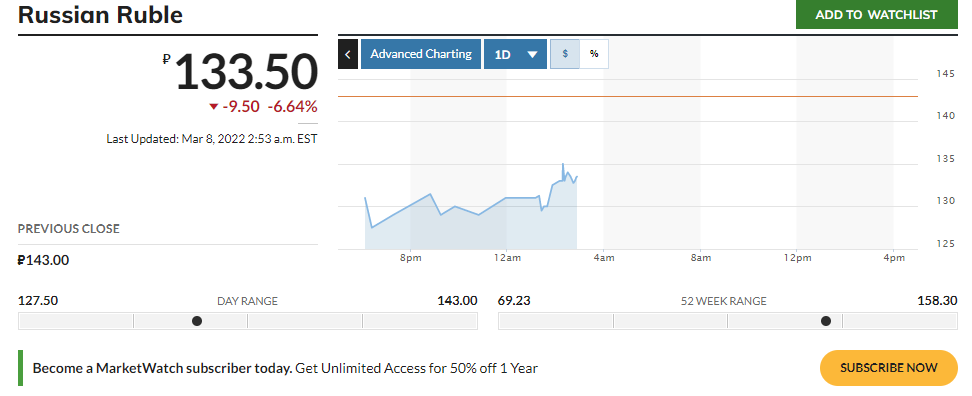Click the MarketWatch subscriber offer text

coord(285,368)
